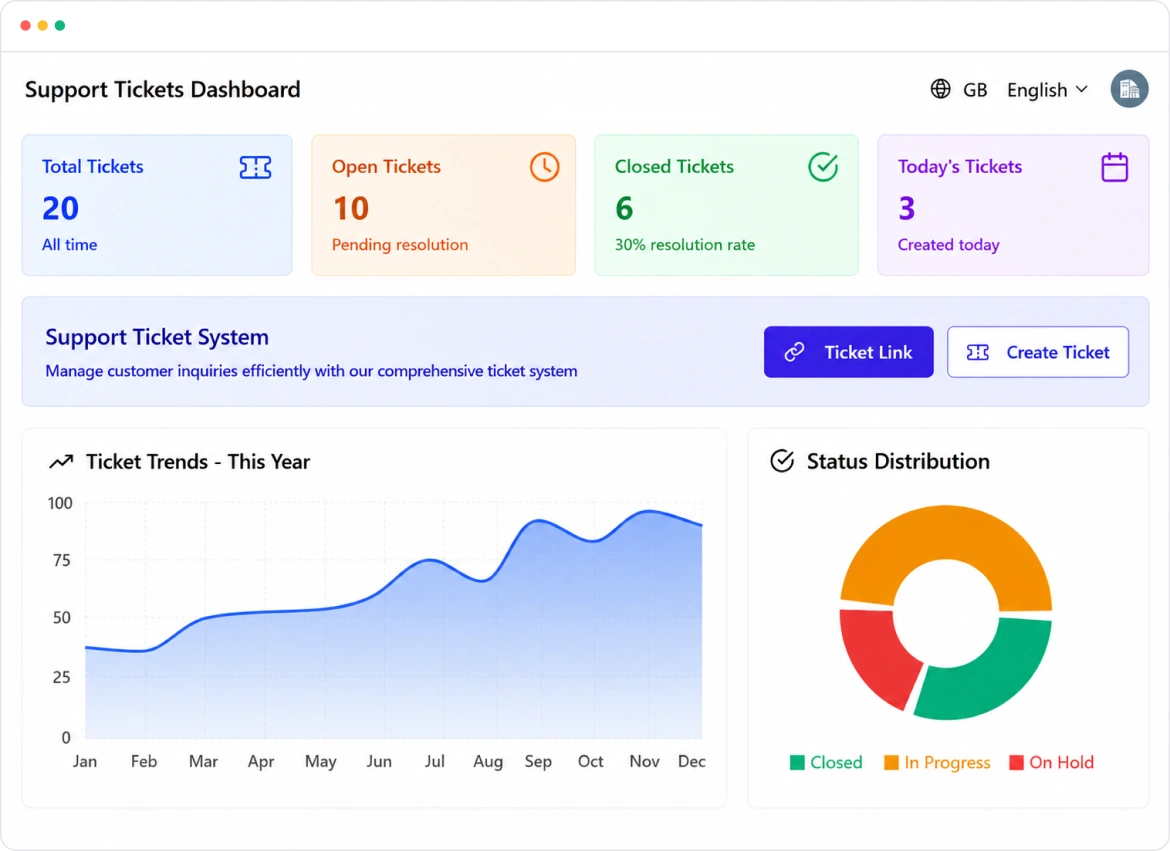1170x851 pixels.
Task: Click the Jan label on chart axis
Action: (85, 761)
